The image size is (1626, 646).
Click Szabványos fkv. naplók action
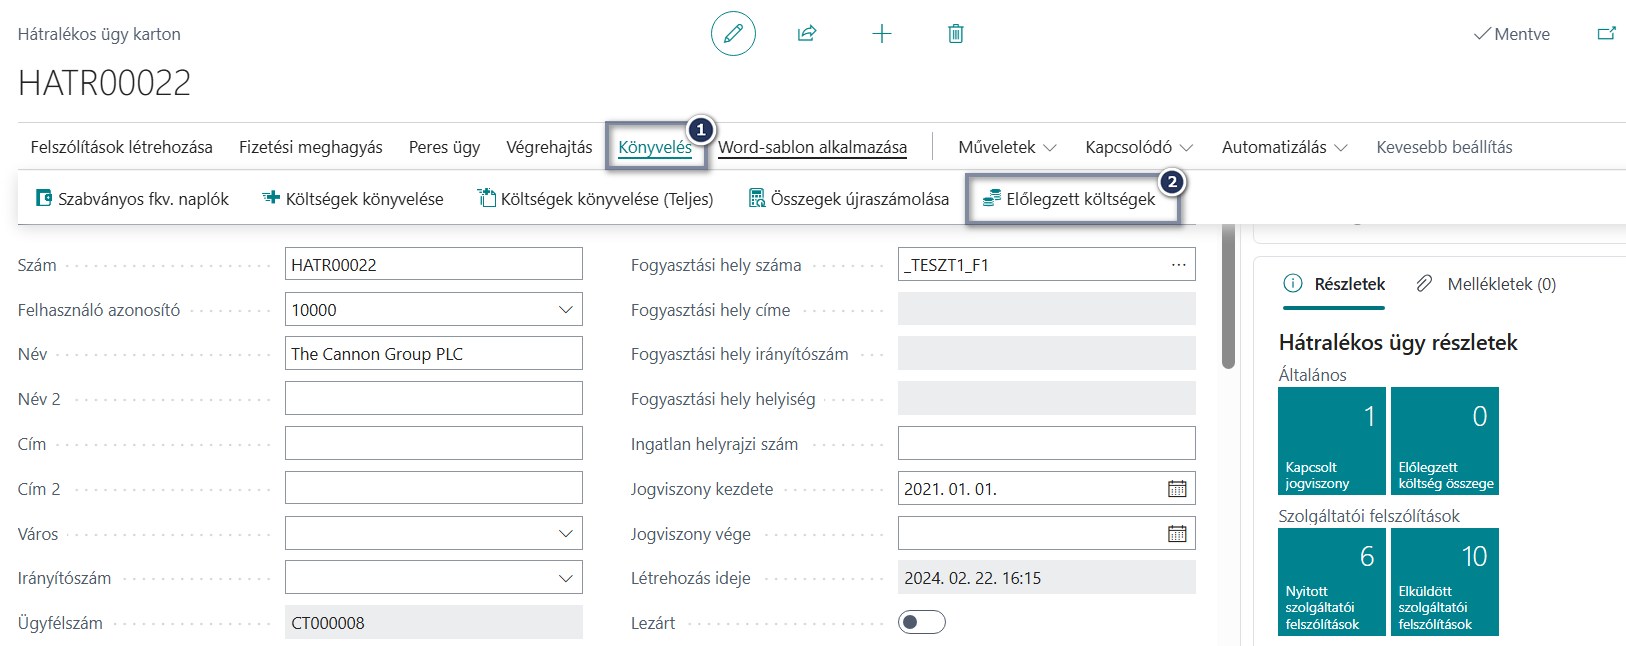pyautogui.click(x=132, y=199)
